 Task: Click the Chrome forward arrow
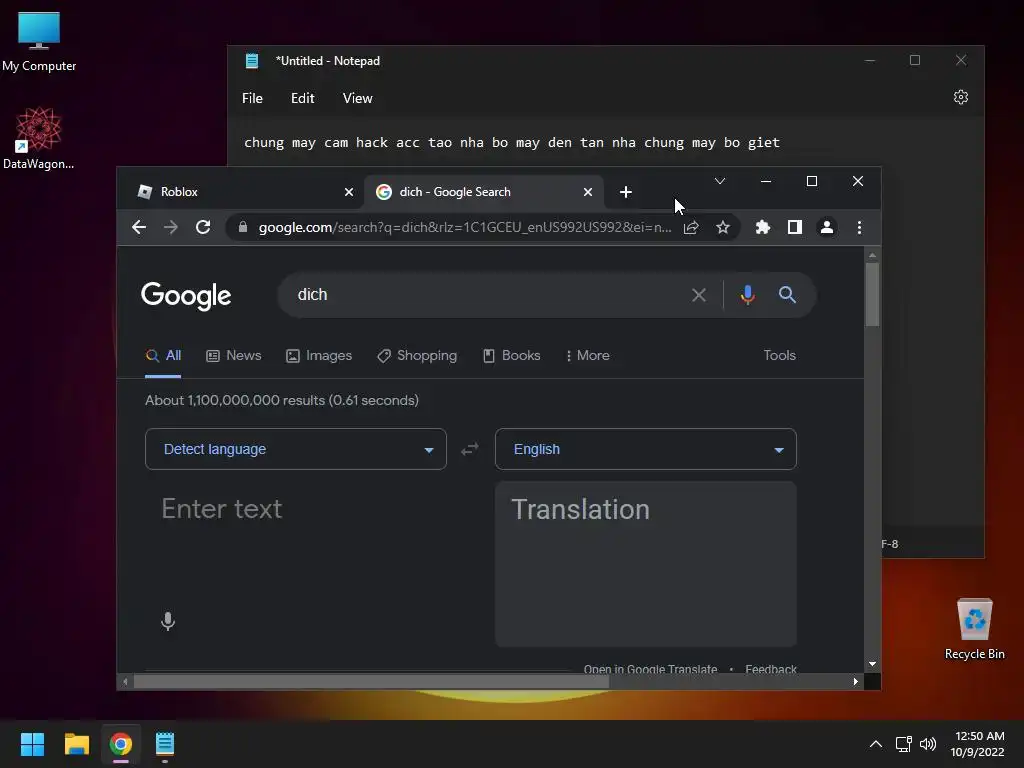170,227
